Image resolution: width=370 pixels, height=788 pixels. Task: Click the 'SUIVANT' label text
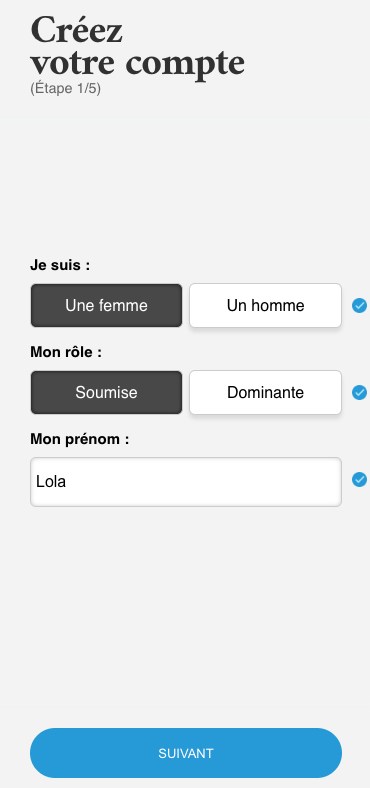coord(186,753)
